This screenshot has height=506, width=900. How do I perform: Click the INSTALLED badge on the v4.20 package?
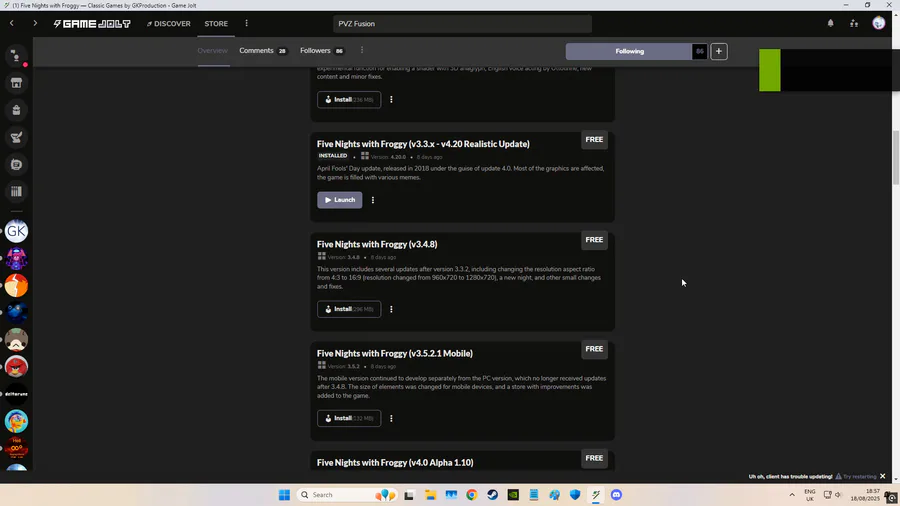333,155
